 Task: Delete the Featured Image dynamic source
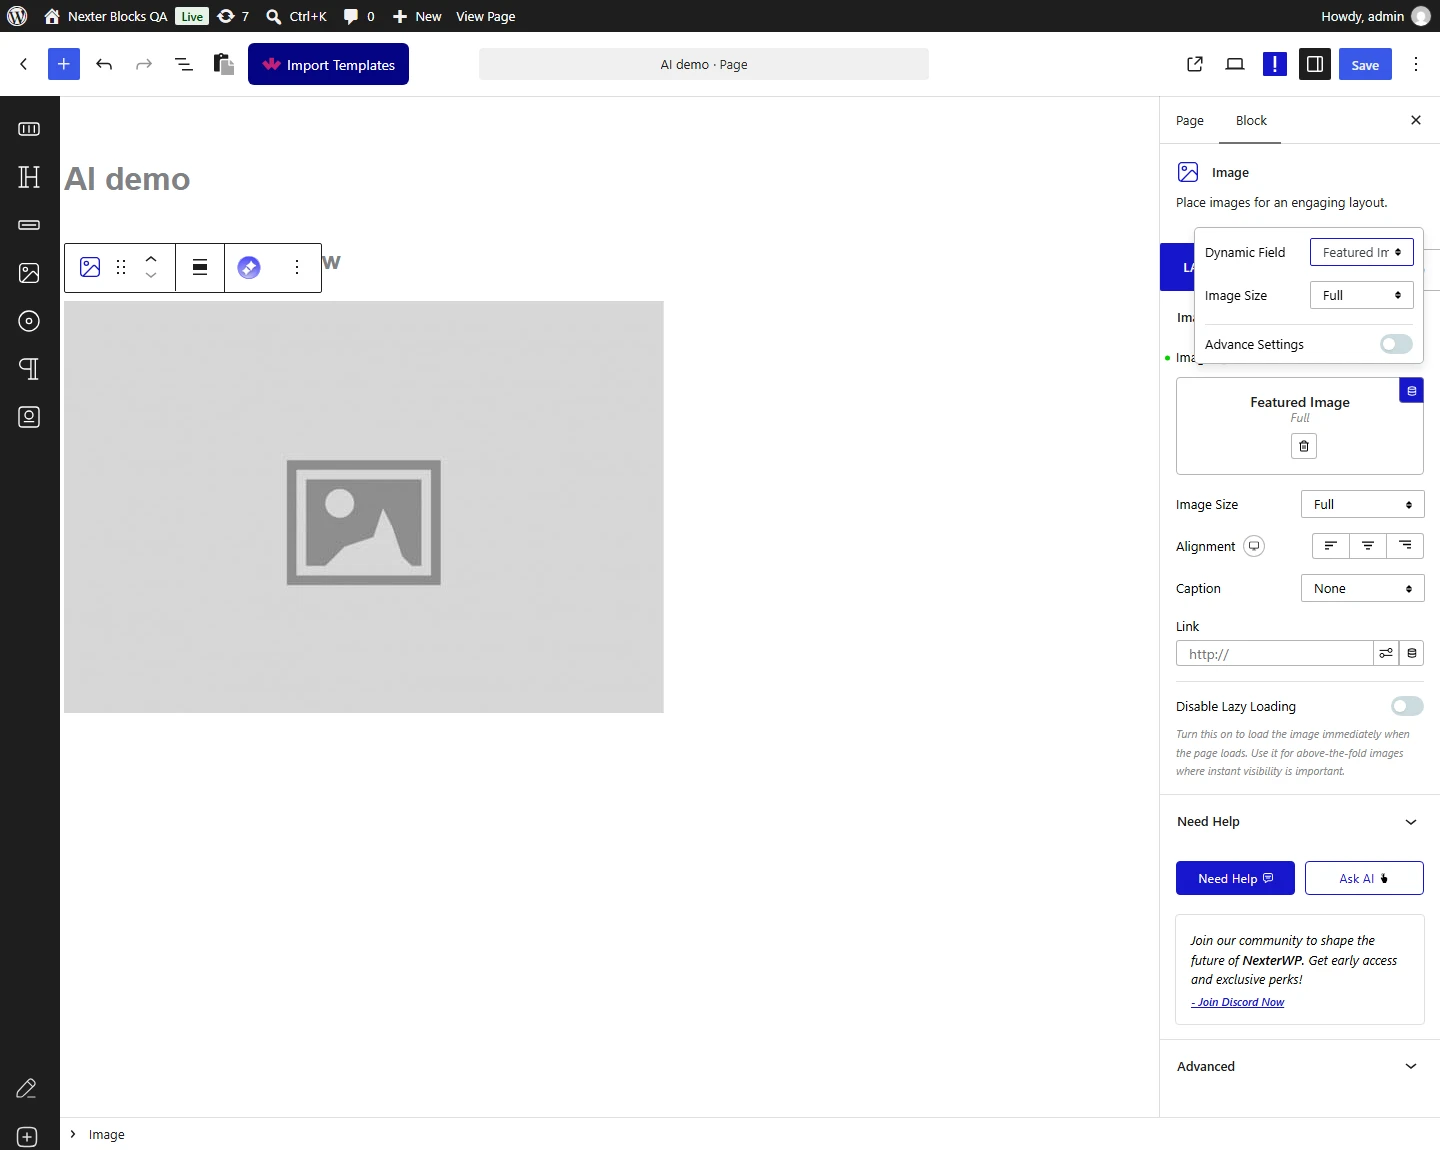click(x=1304, y=446)
